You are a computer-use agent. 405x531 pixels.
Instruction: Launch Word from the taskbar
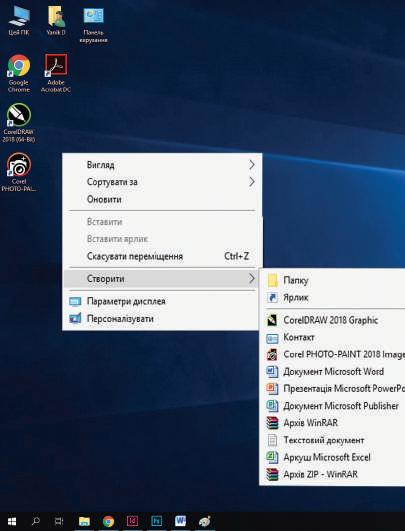[x=180, y=521]
